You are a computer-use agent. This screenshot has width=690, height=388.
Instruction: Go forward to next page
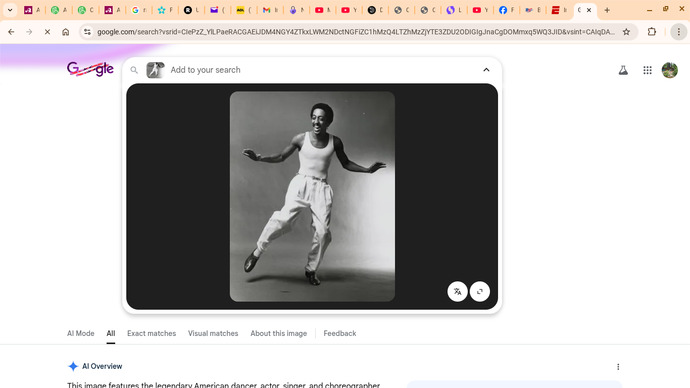pyautogui.click(x=29, y=32)
